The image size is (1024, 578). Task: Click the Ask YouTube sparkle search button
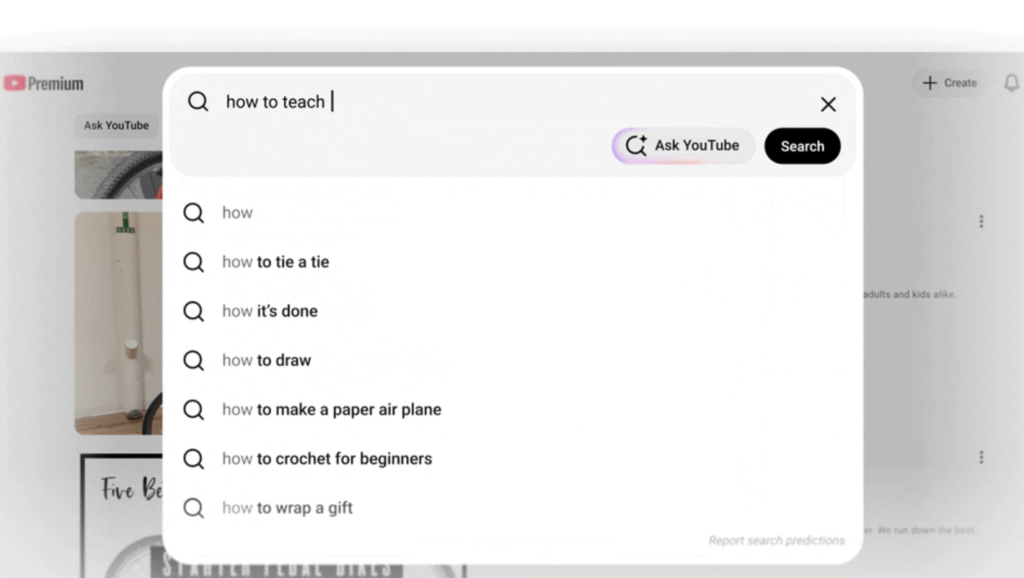[683, 146]
